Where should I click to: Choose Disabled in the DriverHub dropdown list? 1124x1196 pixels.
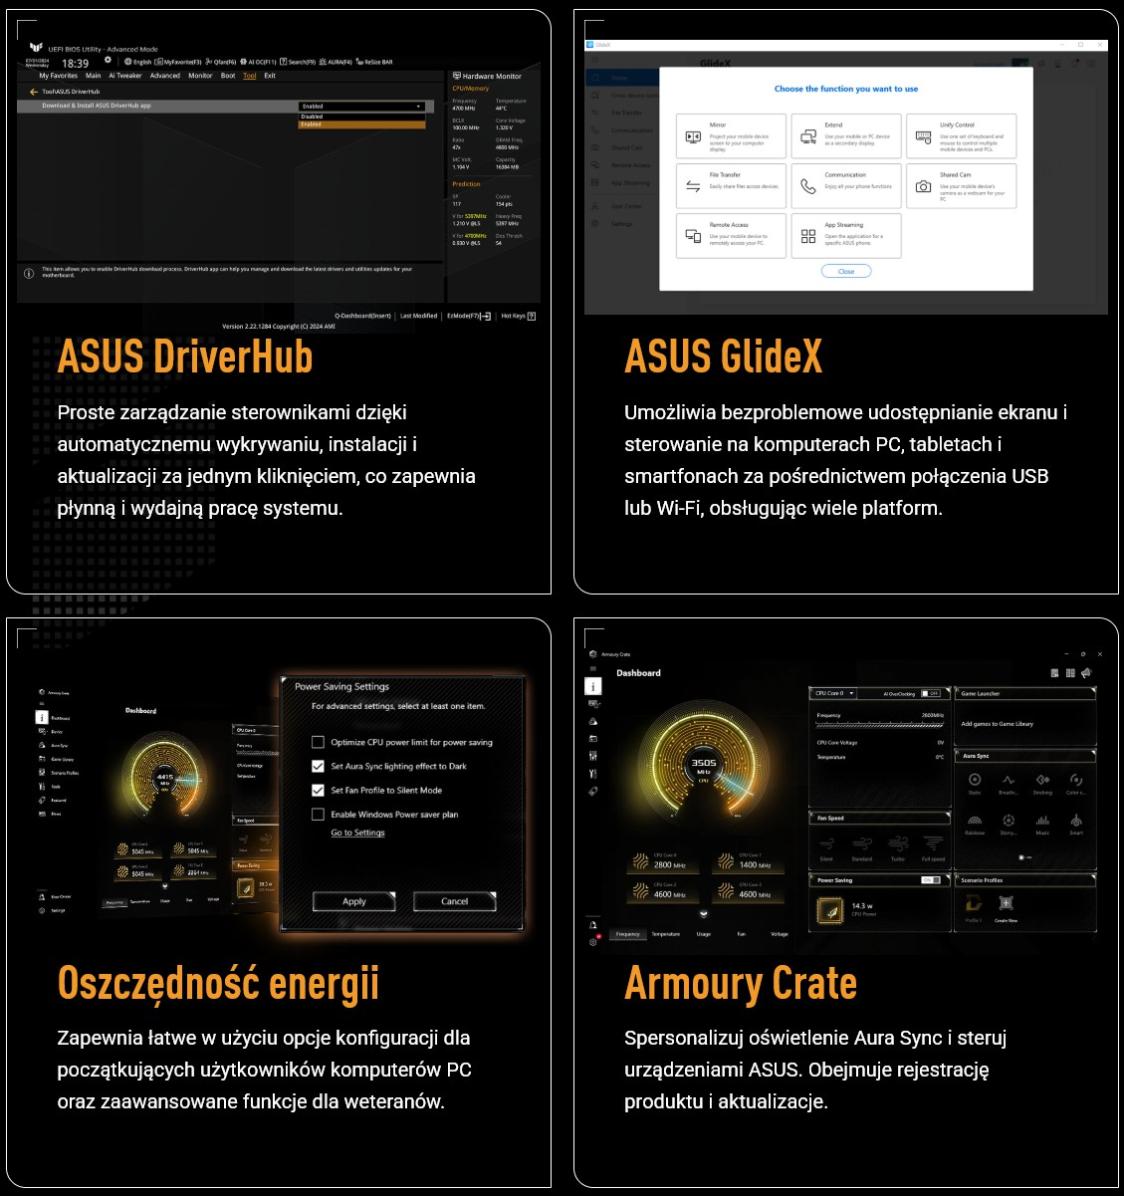click(361, 117)
